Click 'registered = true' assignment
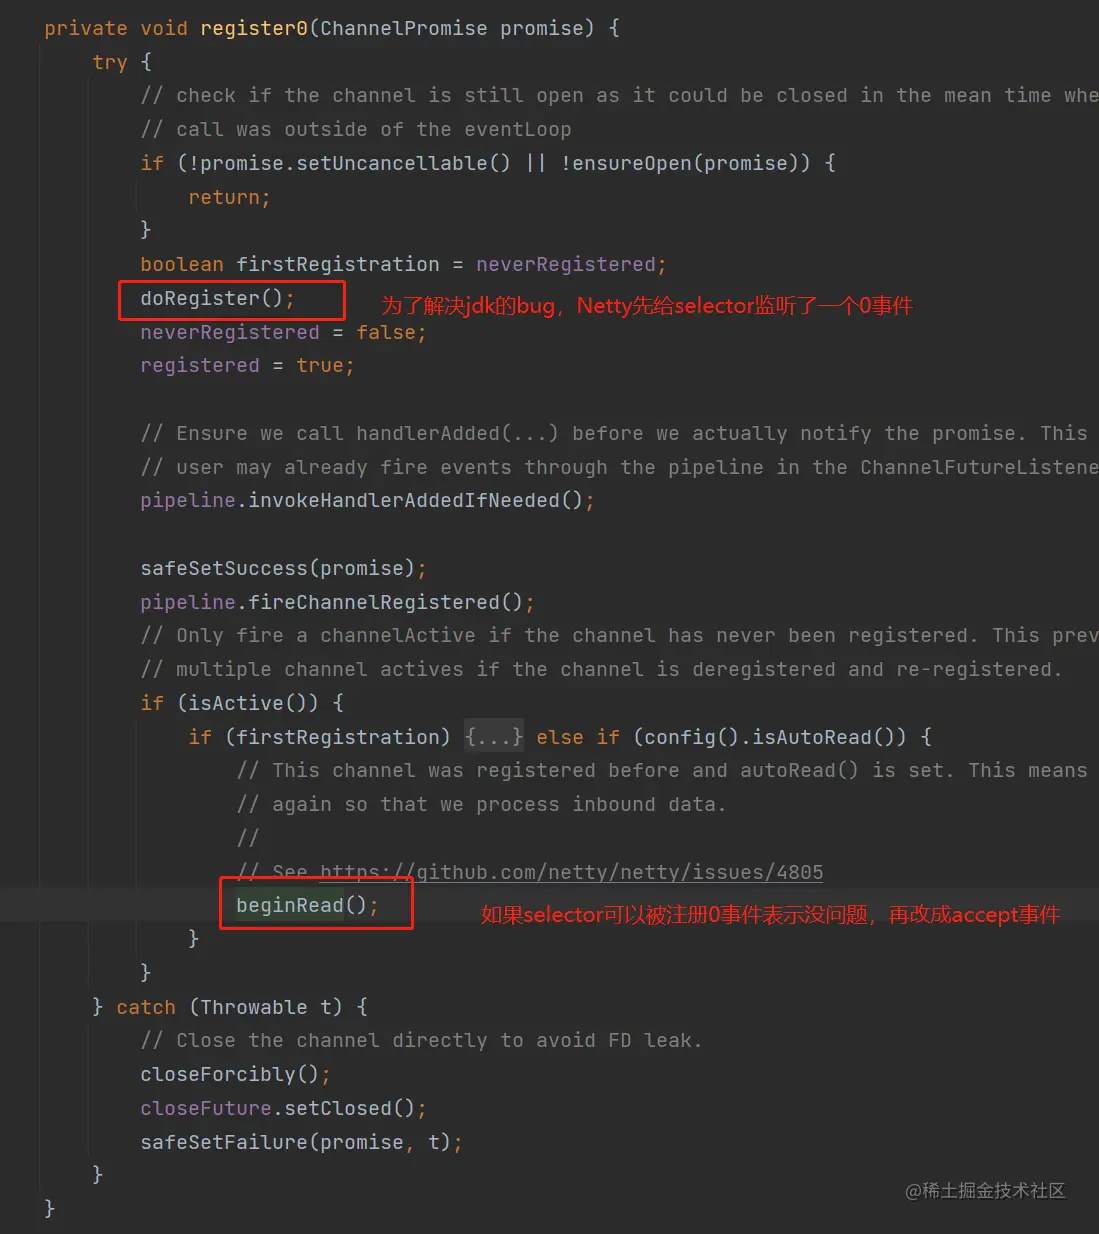 click(247, 365)
